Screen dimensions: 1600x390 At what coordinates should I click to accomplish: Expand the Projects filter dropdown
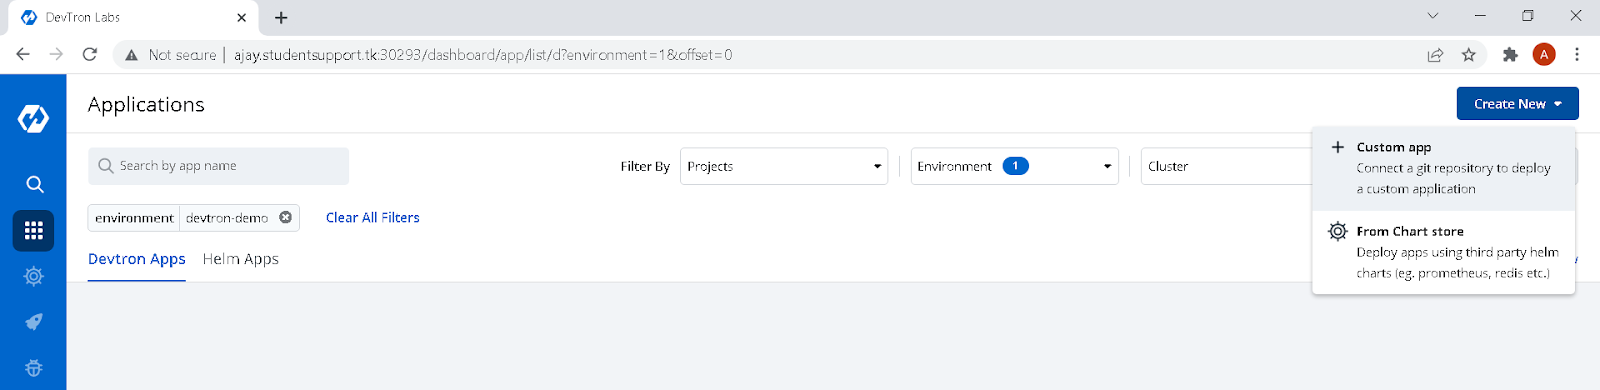784,166
